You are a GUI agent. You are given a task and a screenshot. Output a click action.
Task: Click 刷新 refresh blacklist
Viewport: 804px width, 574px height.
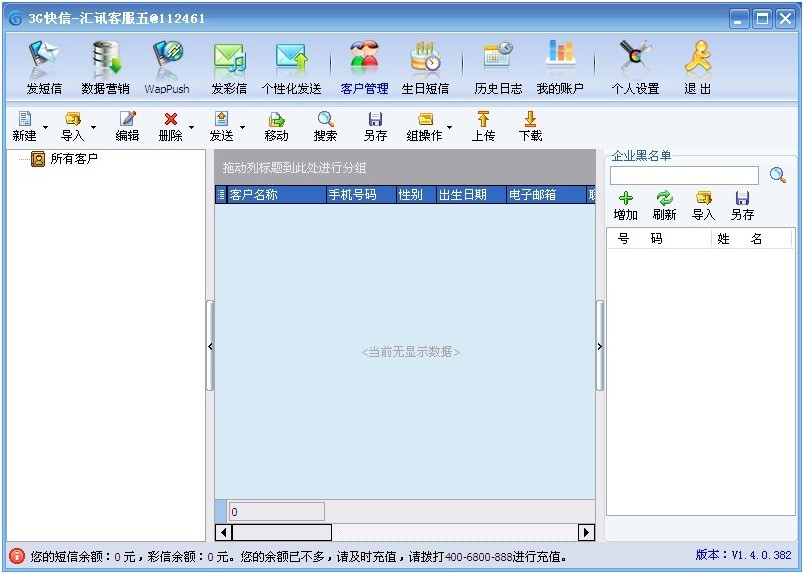click(x=665, y=206)
